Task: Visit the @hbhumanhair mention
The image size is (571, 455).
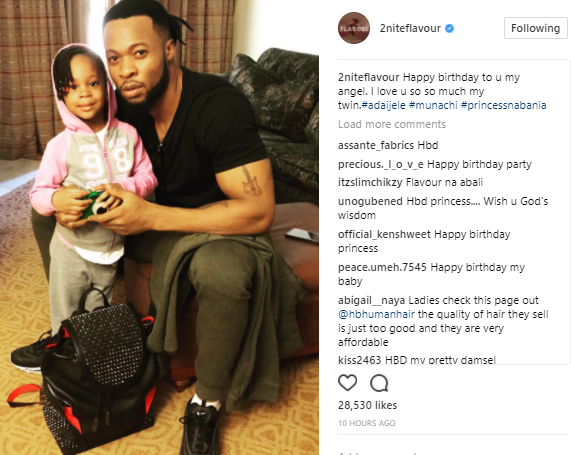Action: coord(377,314)
